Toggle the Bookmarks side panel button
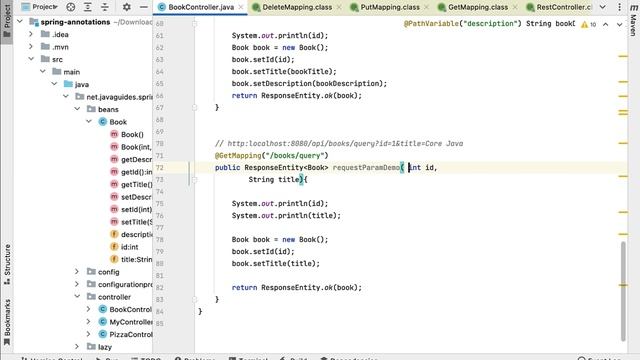This screenshot has height=360, width=640. (7, 322)
